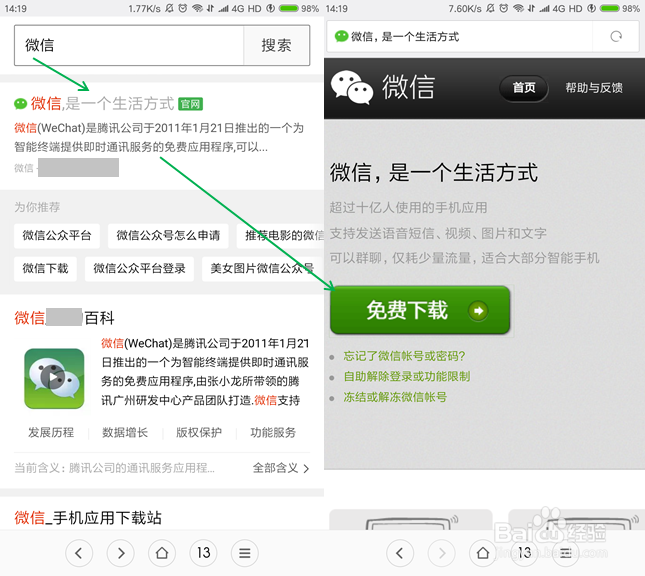
Task: Open the left browser's home page
Action: point(162,553)
